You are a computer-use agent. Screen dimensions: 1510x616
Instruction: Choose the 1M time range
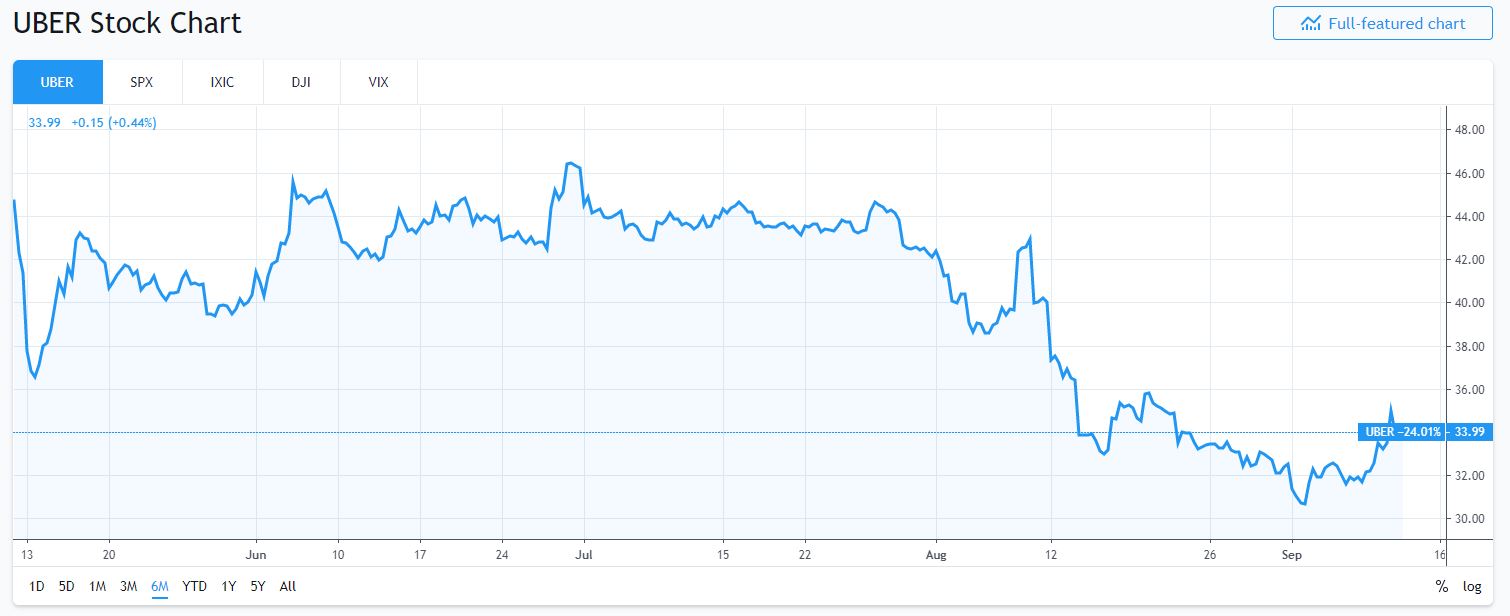pyautogui.click(x=97, y=586)
